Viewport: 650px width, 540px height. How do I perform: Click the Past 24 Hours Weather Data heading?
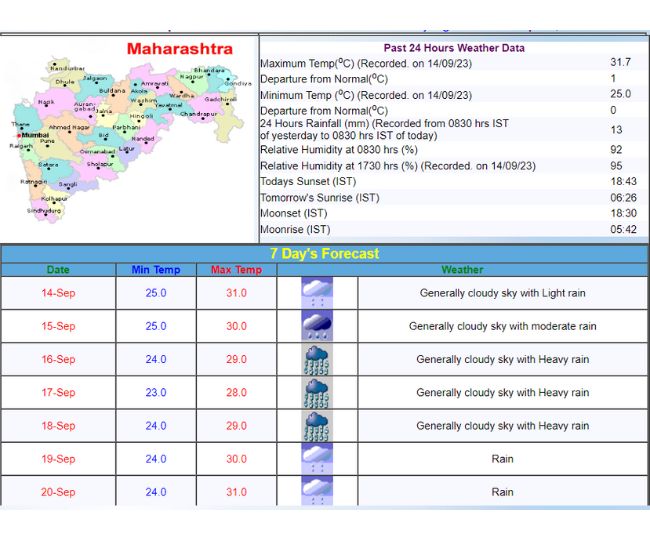tap(453, 48)
